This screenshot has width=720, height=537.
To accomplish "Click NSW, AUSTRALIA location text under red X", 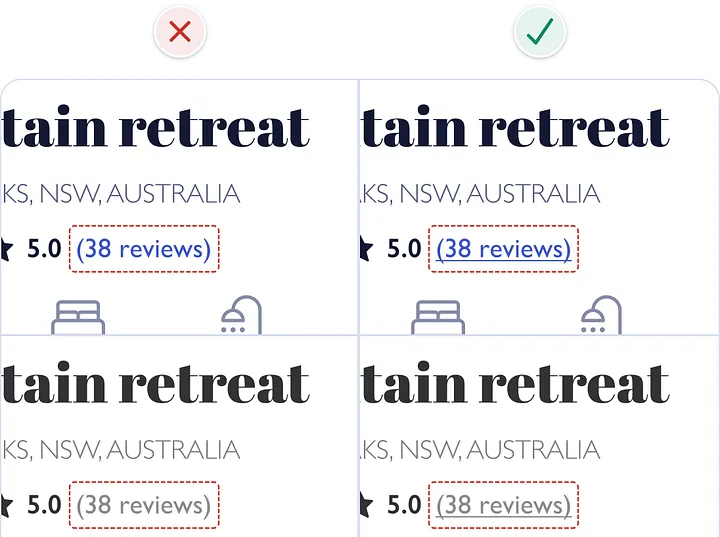I will (x=140, y=194).
